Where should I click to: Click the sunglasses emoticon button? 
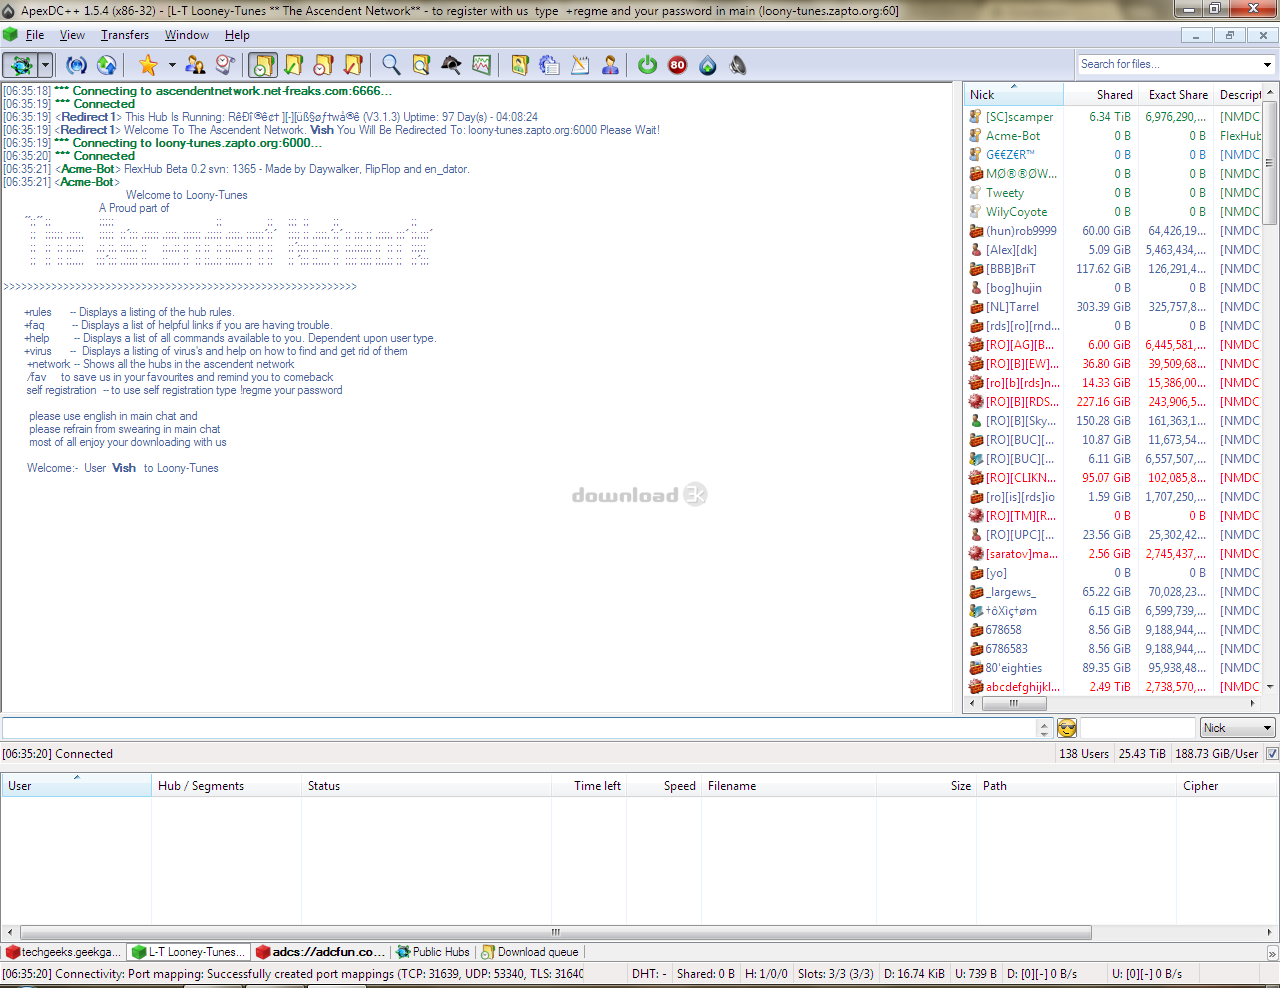click(1067, 728)
